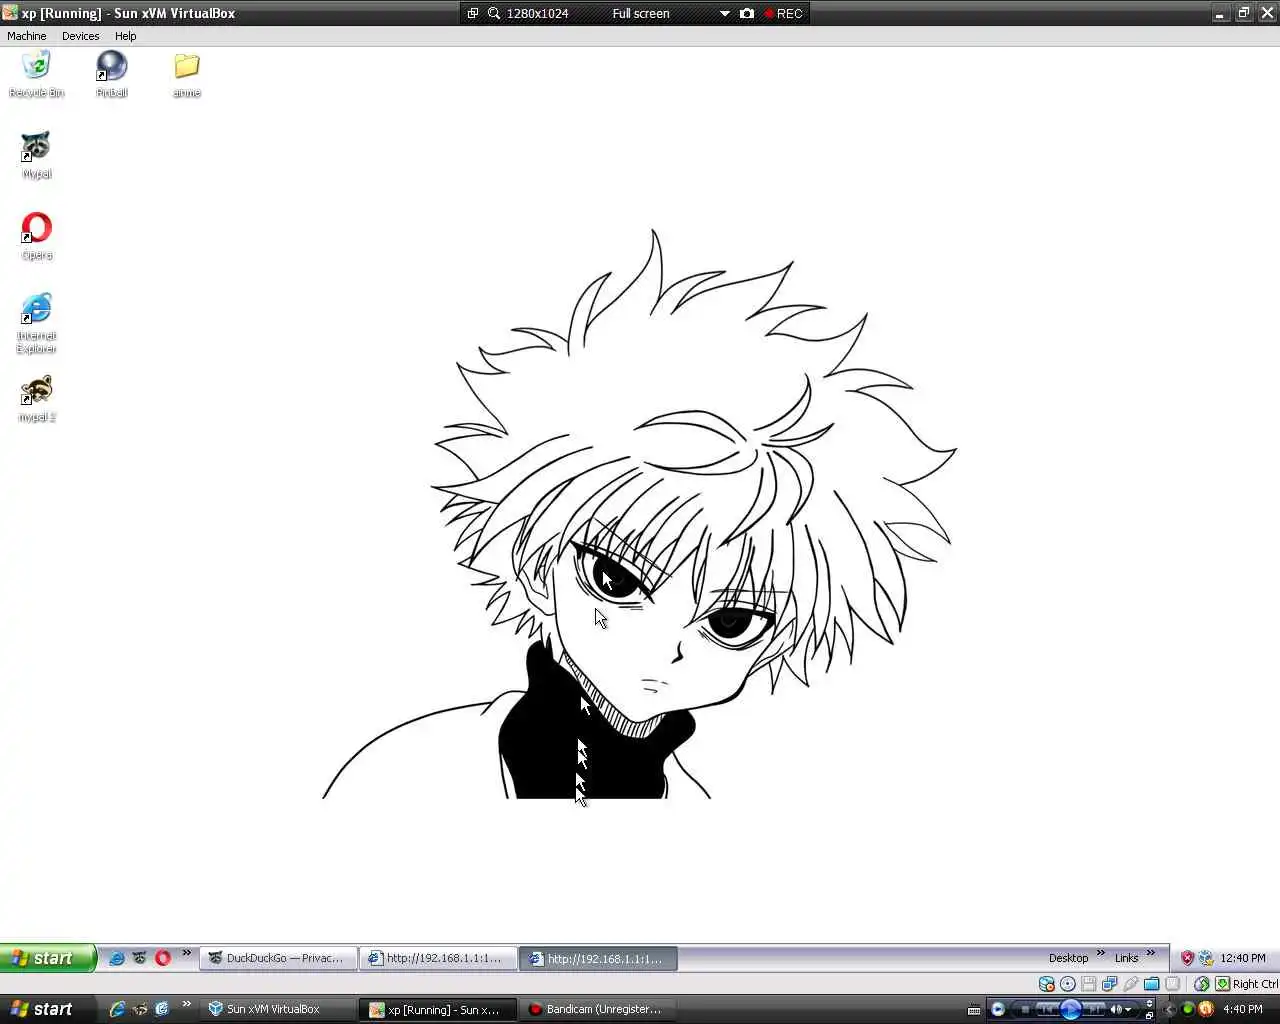The height and width of the screenshot is (1024, 1280).
Task: Click the media player play button
Action: click(1071, 1009)
